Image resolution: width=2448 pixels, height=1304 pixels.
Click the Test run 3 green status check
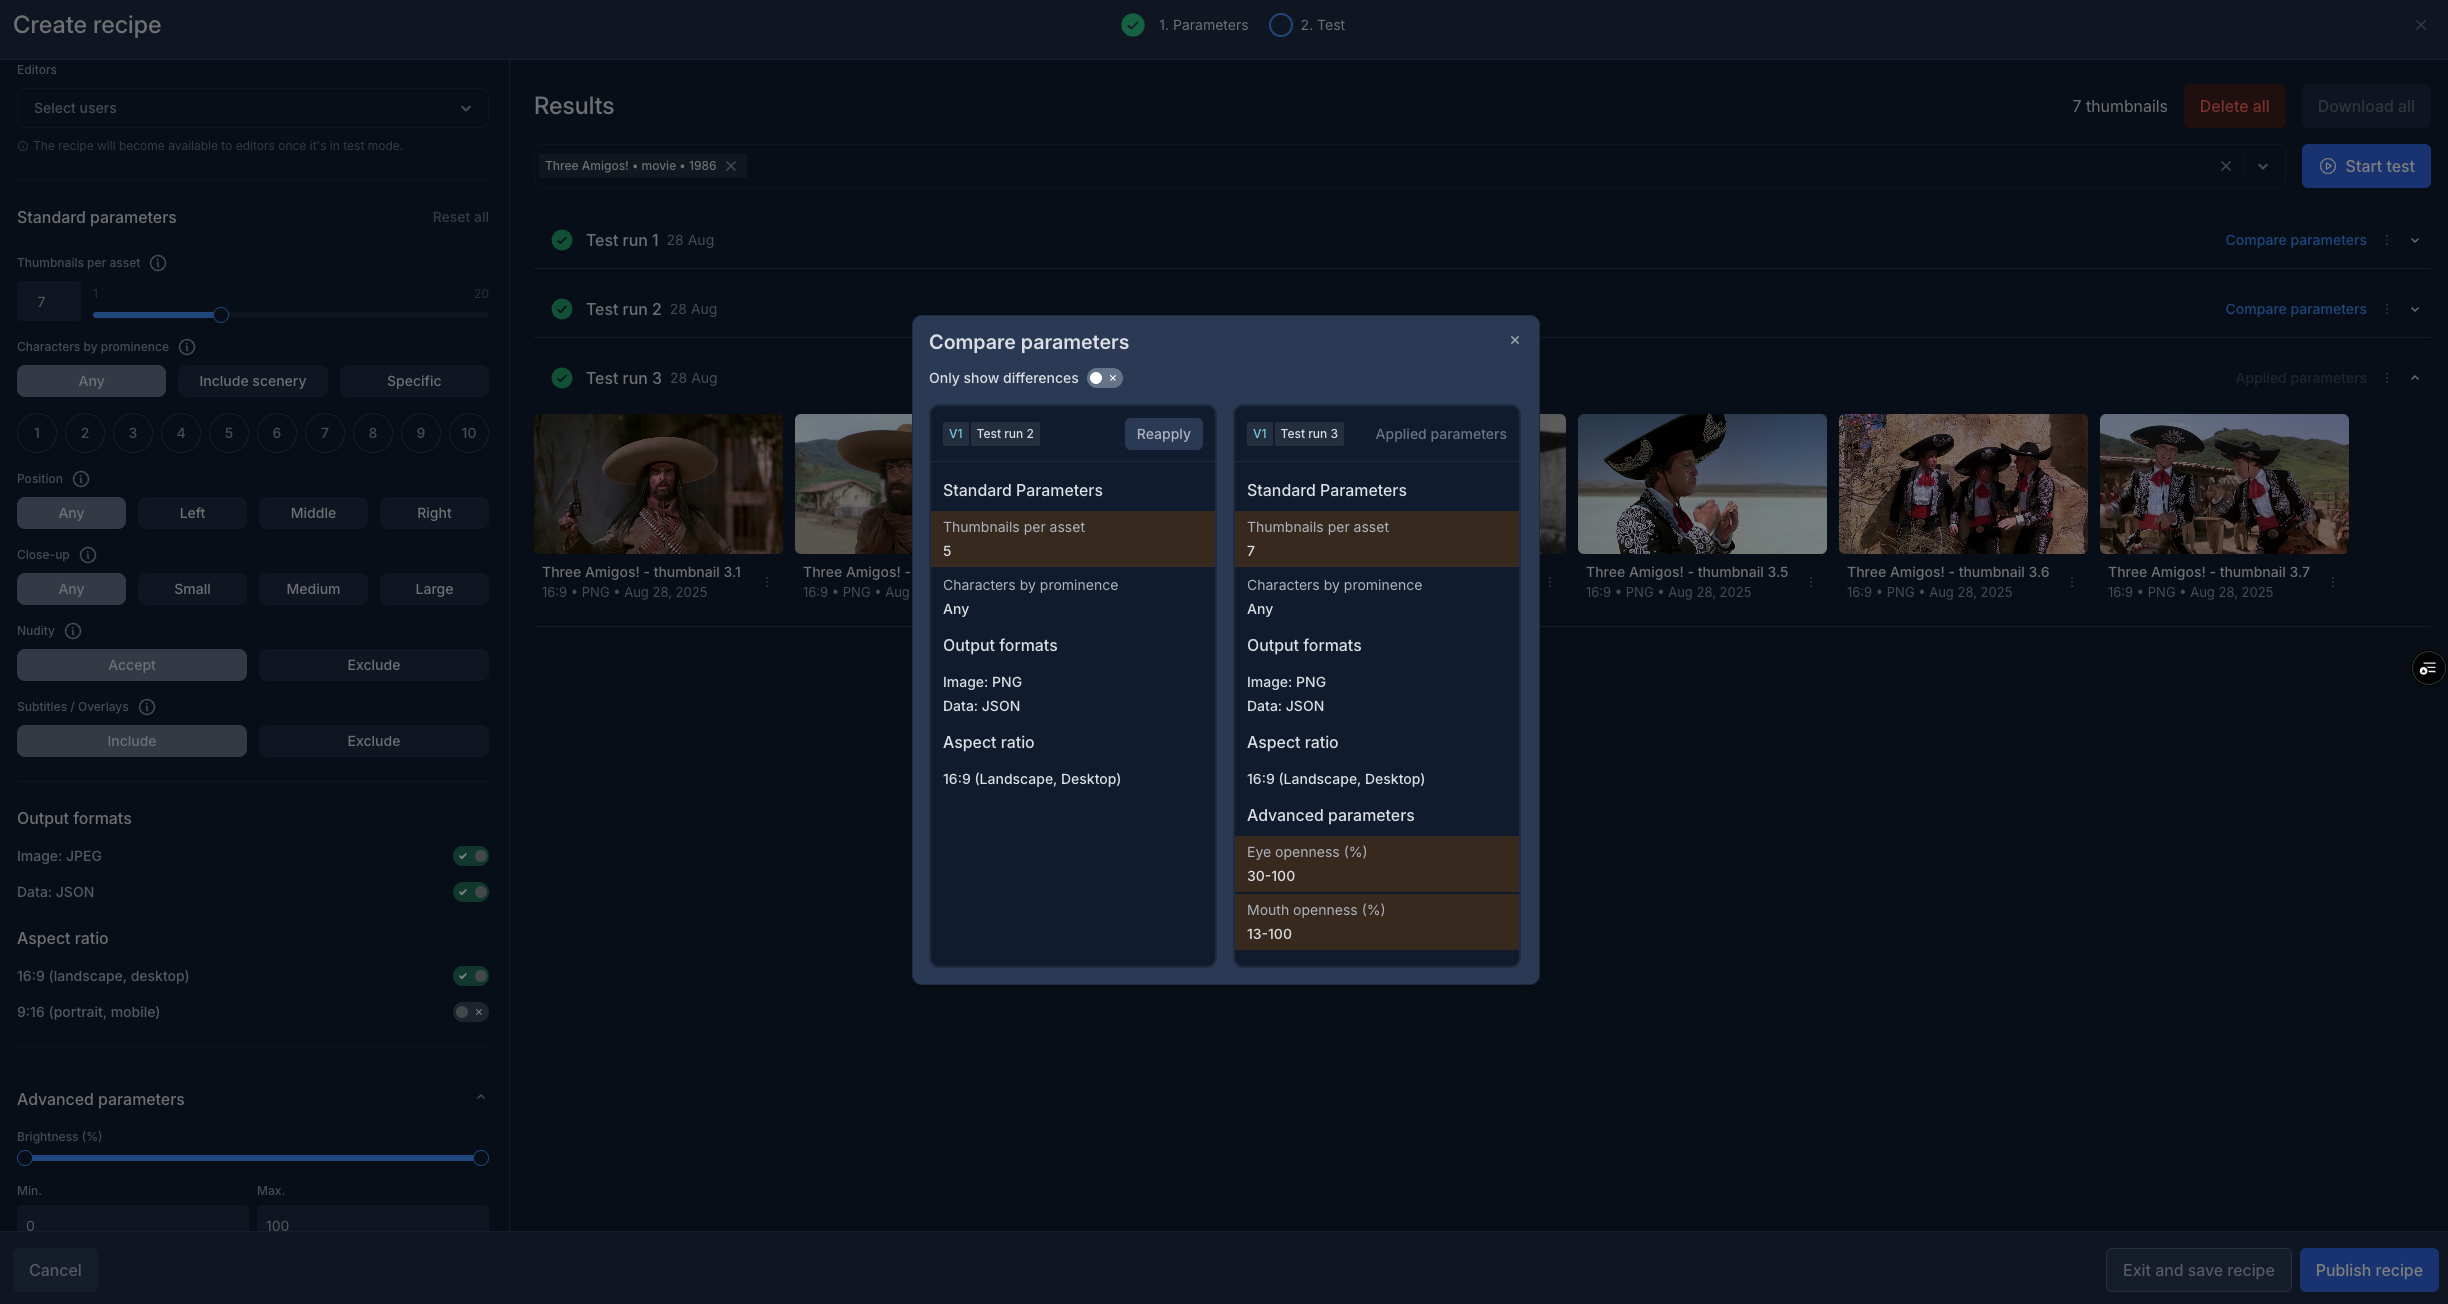(x=562, y=378)
